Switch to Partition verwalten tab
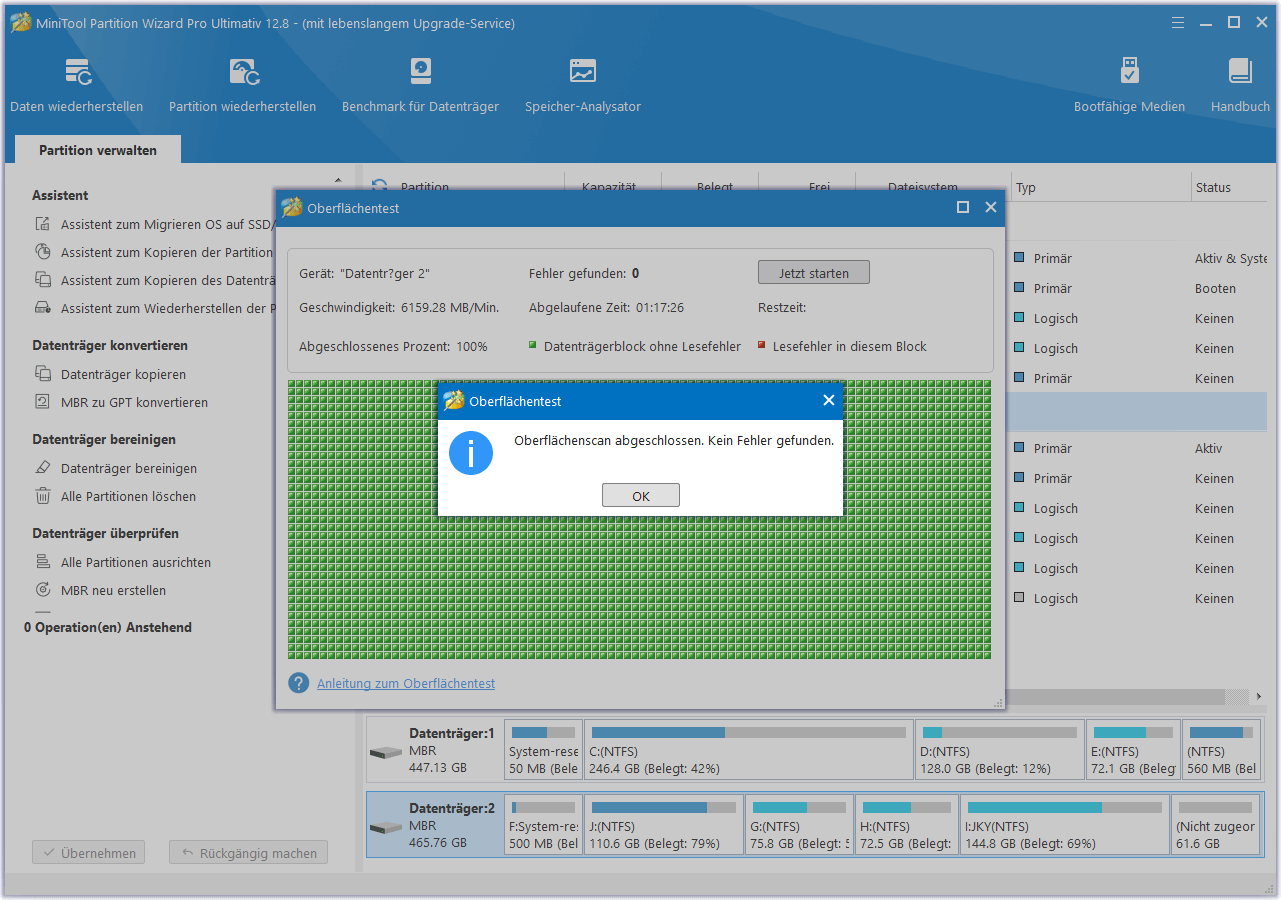1281x900 pixels. 98,150
